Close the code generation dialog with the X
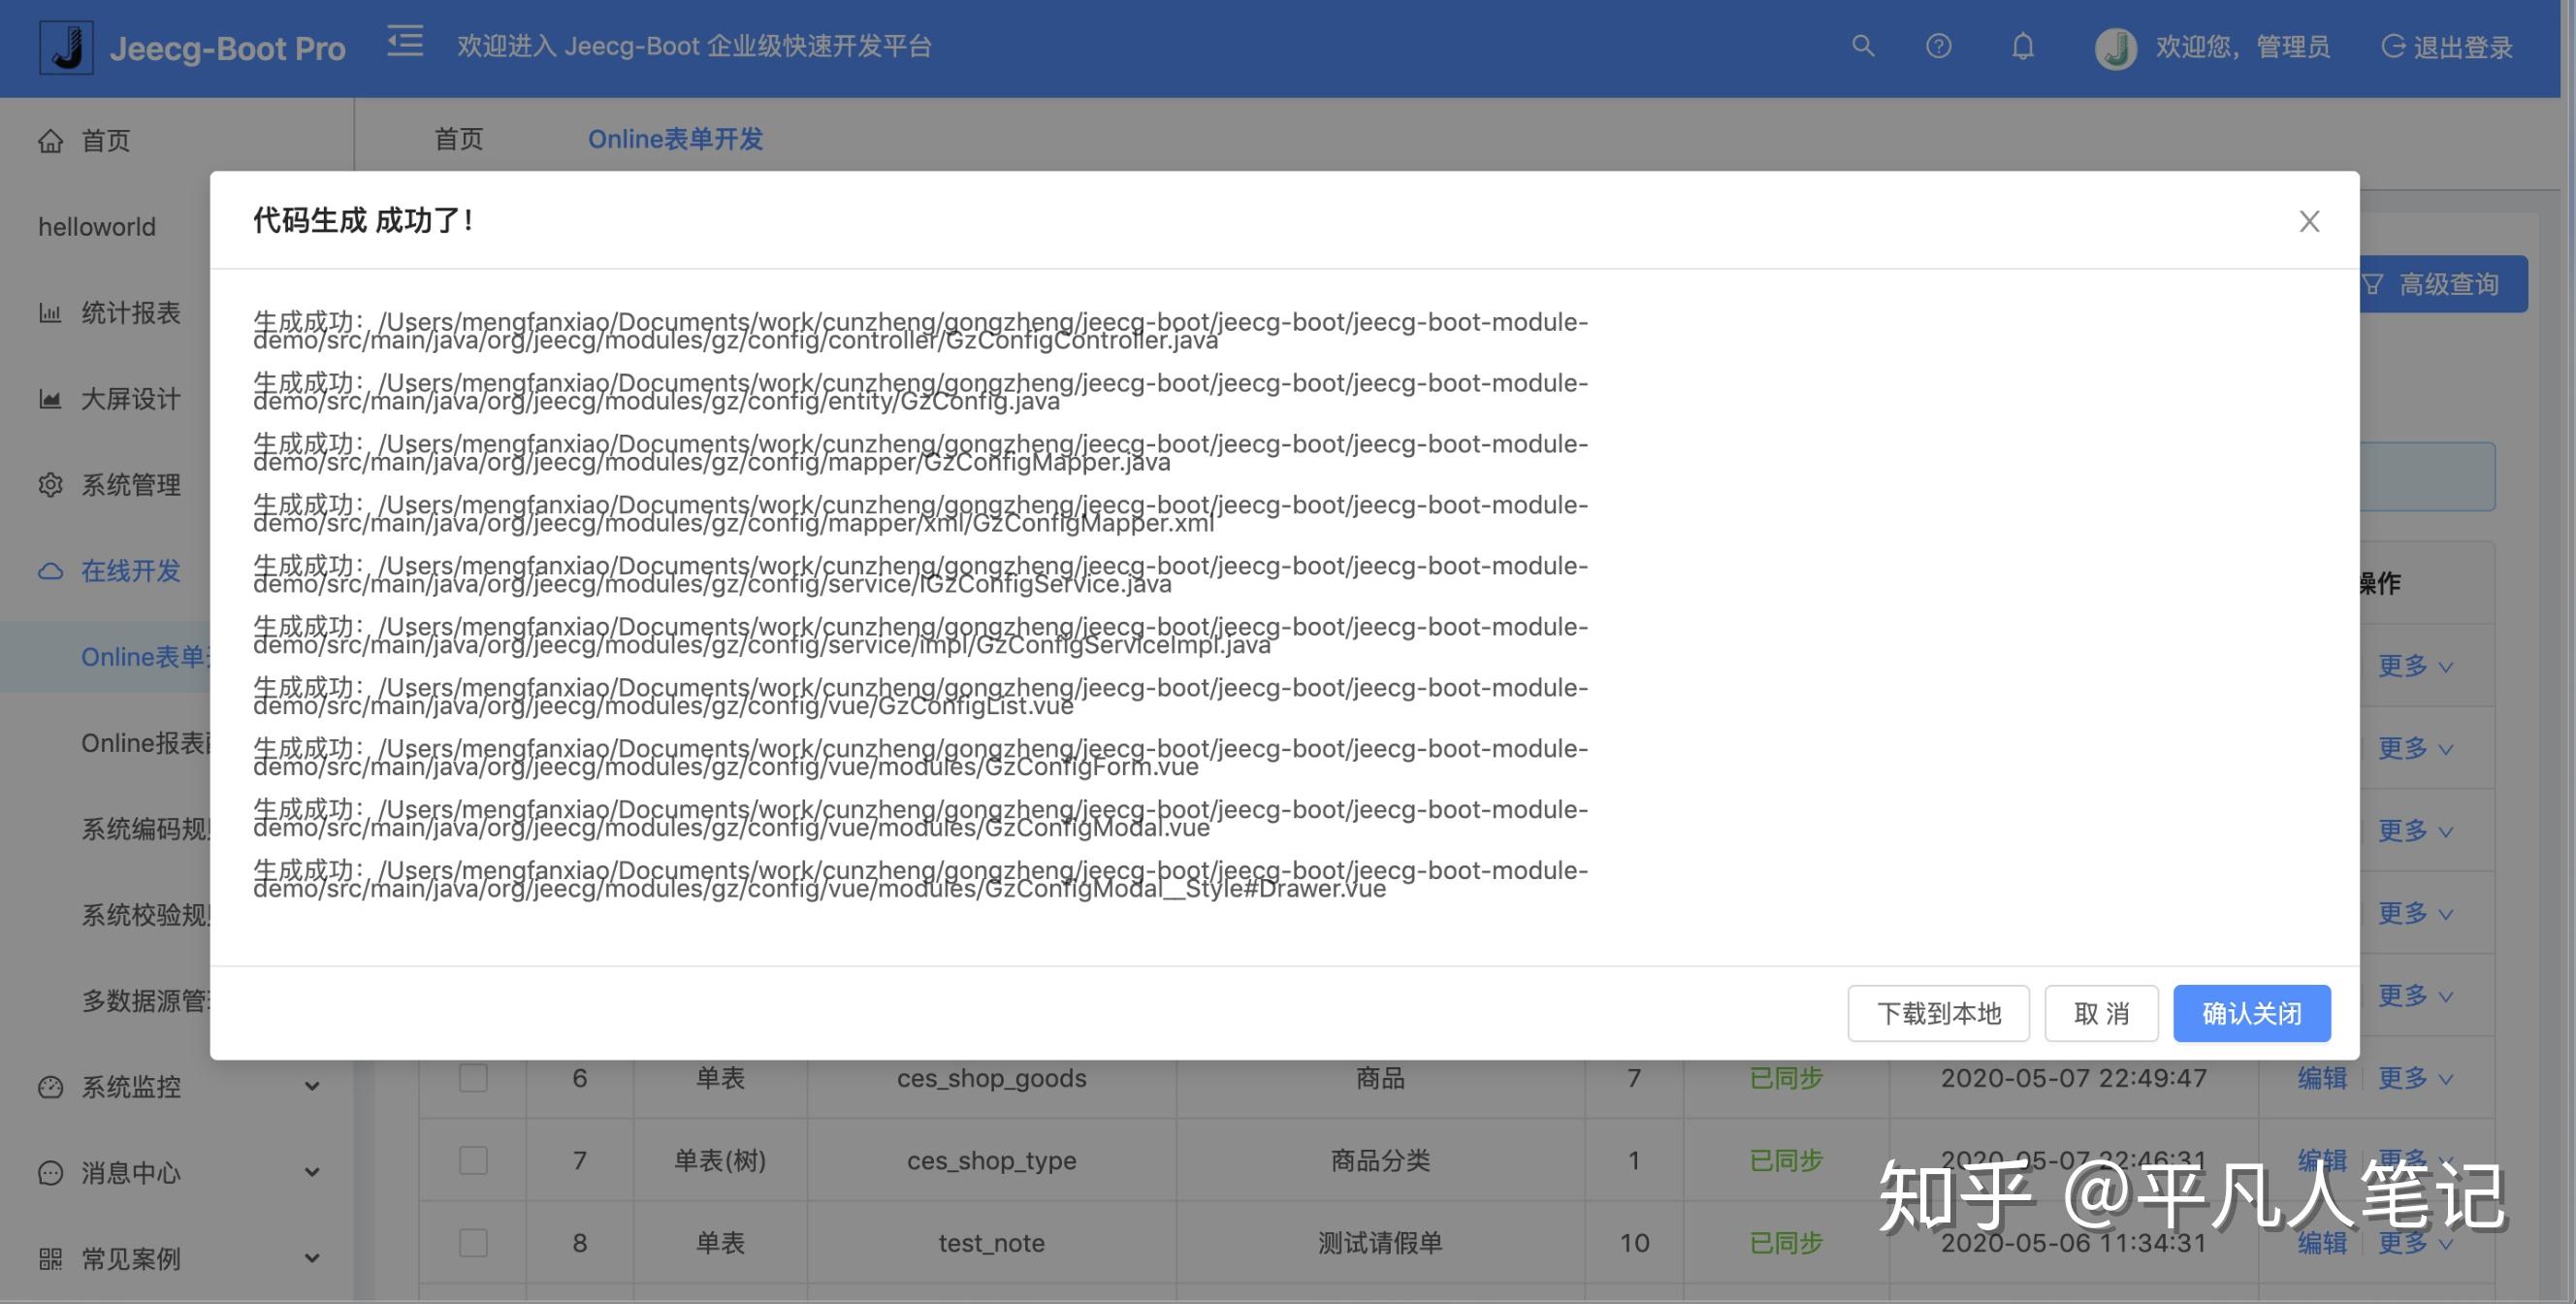 (2309, 221)
